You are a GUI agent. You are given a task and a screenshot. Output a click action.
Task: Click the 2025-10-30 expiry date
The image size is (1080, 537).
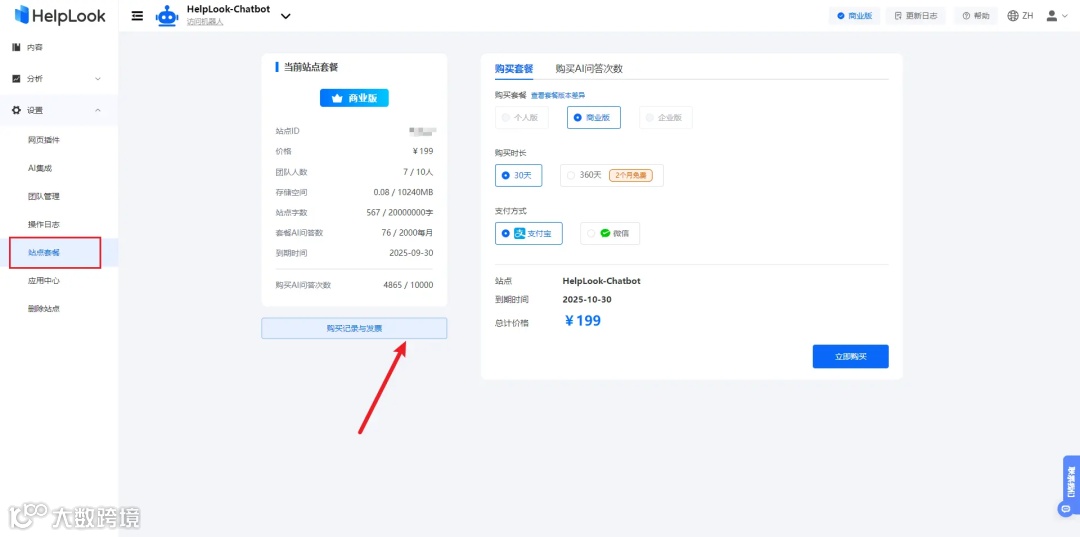point(587,299)
